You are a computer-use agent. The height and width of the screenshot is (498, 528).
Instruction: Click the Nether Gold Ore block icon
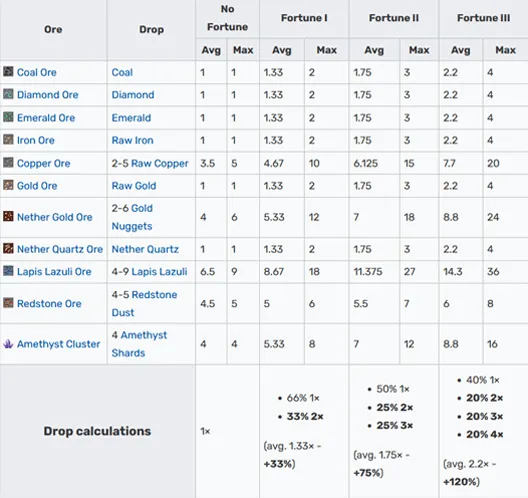[x=8, y=216]
